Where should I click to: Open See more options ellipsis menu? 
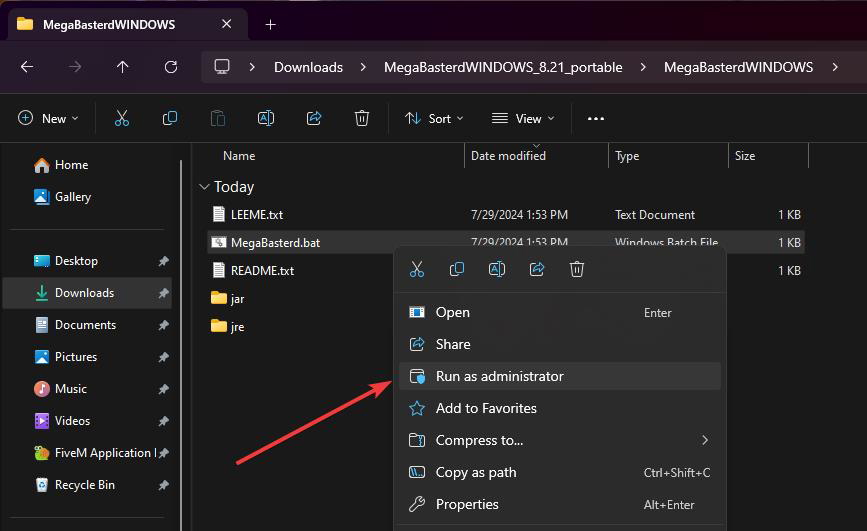[596, 118]
